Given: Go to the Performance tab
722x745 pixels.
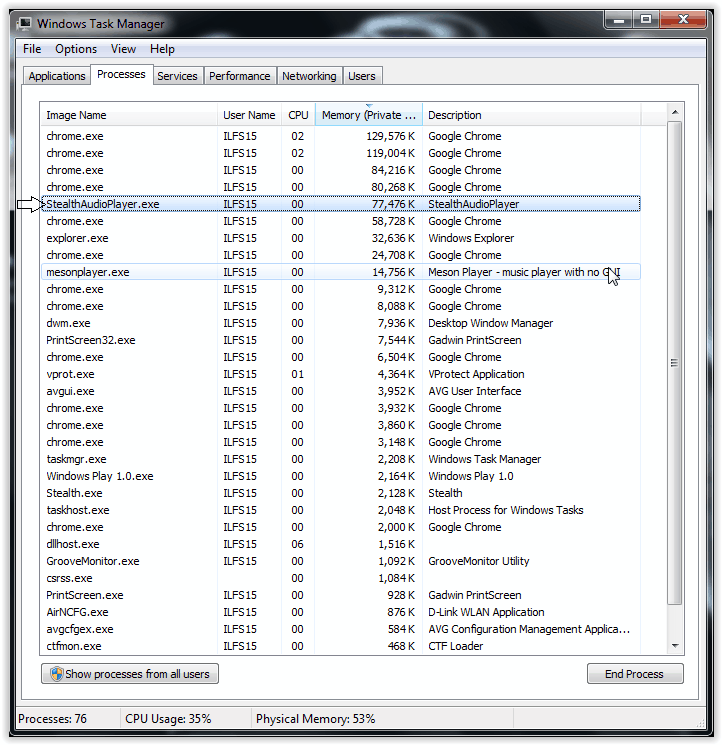Looking at the screenshot, I should (x=239, y=76).
